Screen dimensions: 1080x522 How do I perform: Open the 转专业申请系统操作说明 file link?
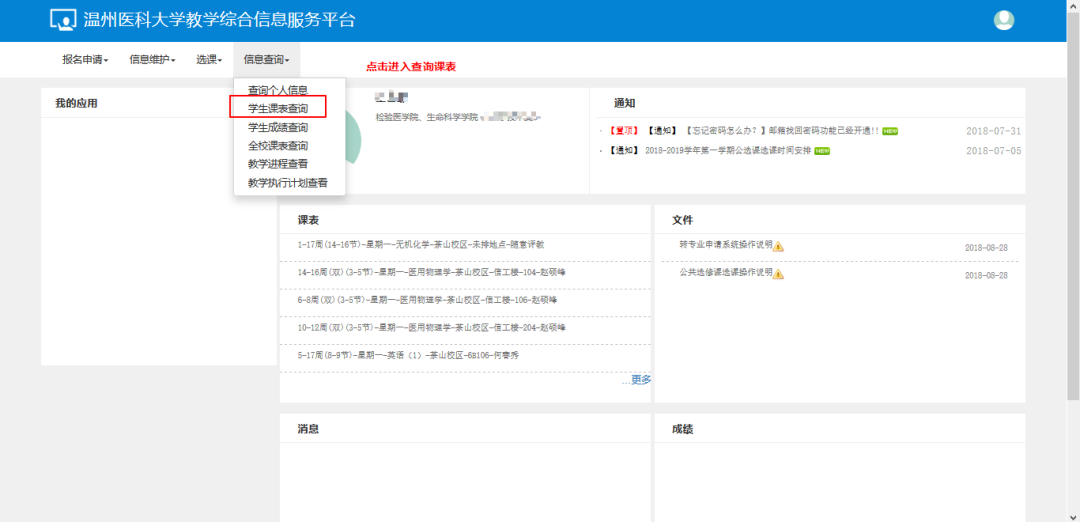click(725, 245)
